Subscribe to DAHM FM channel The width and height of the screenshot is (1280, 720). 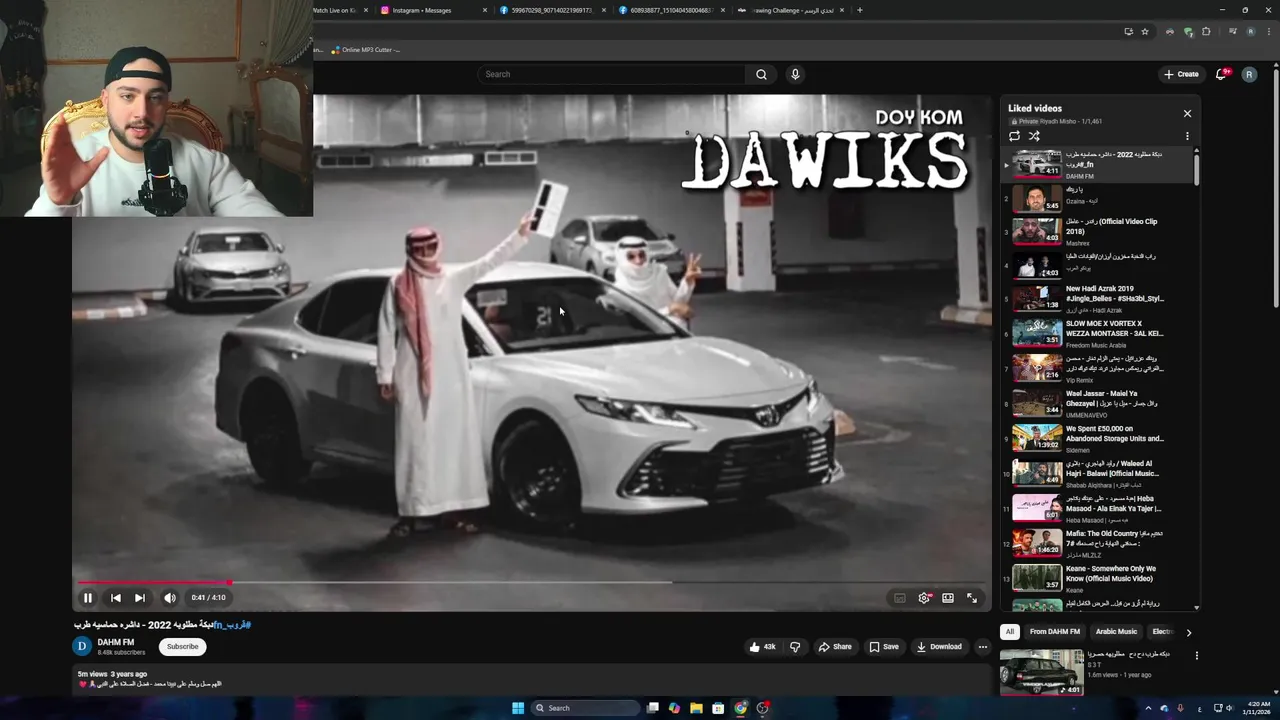click(x=182, y=647)
